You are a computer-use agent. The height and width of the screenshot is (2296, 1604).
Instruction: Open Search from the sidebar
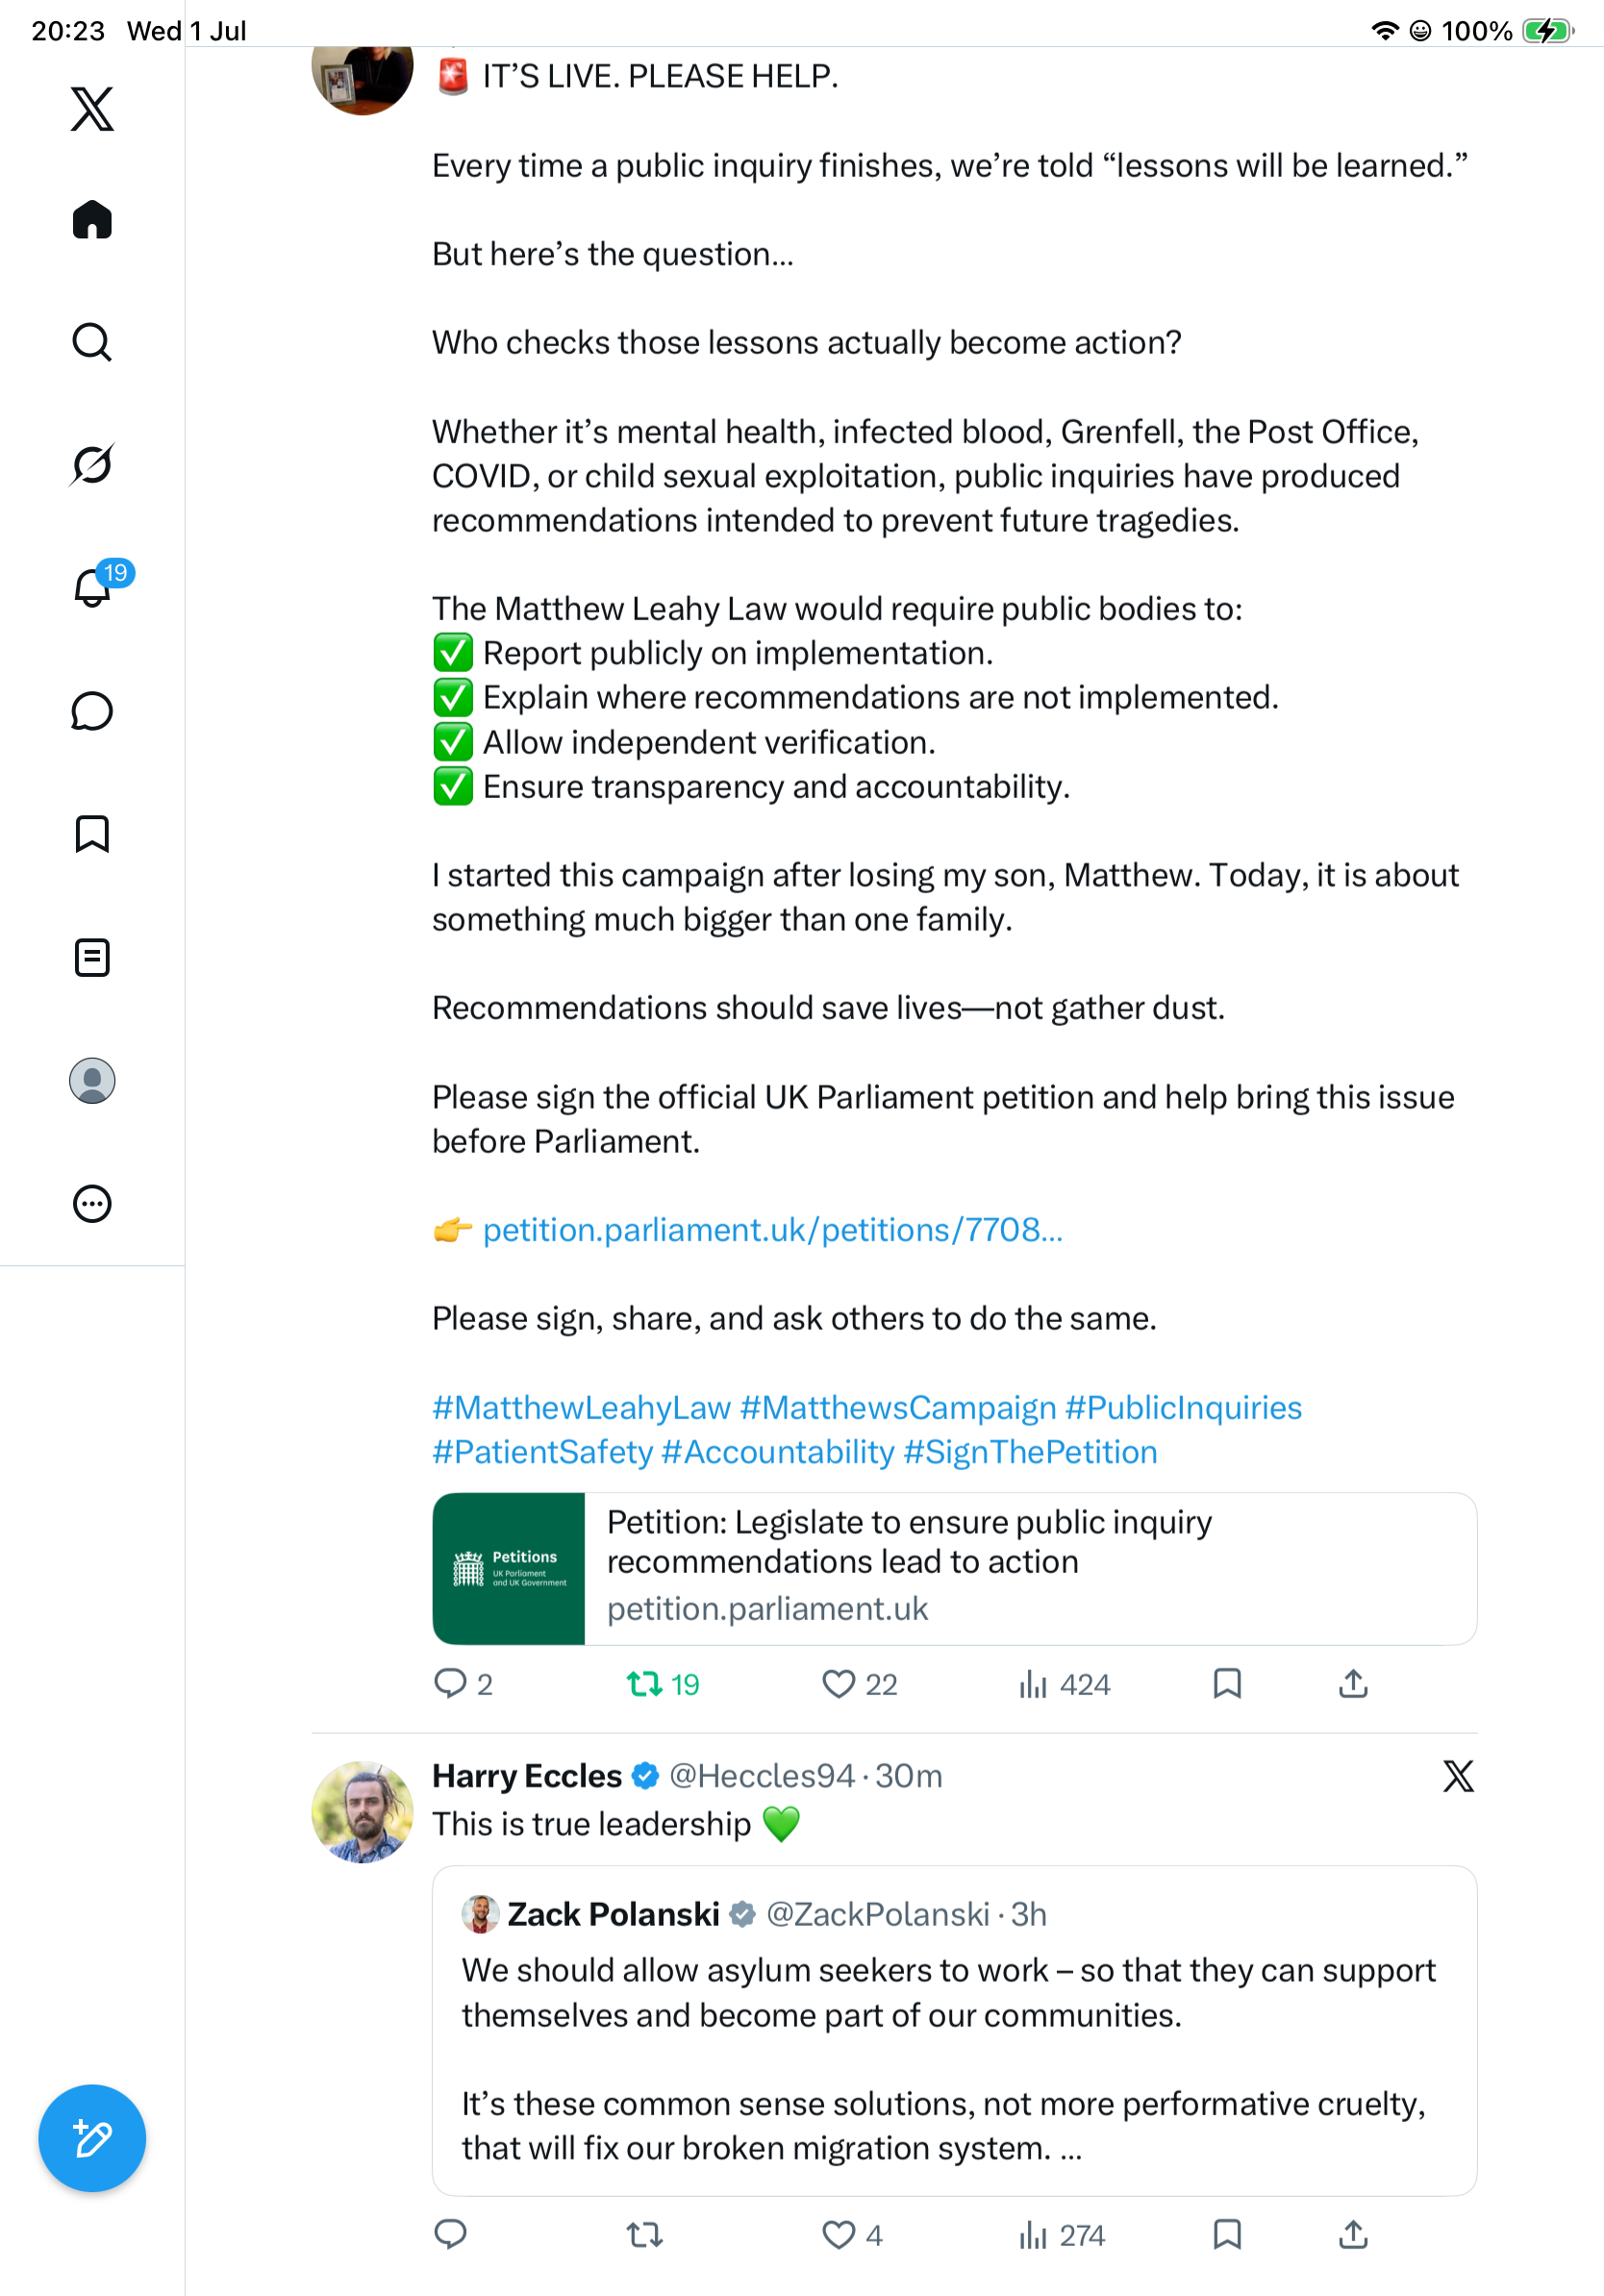pos(92,342)
